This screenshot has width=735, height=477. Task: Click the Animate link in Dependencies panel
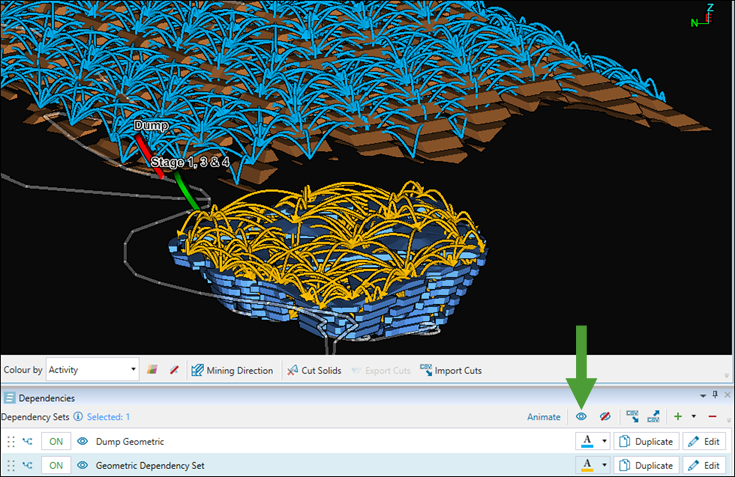[543, 416]
